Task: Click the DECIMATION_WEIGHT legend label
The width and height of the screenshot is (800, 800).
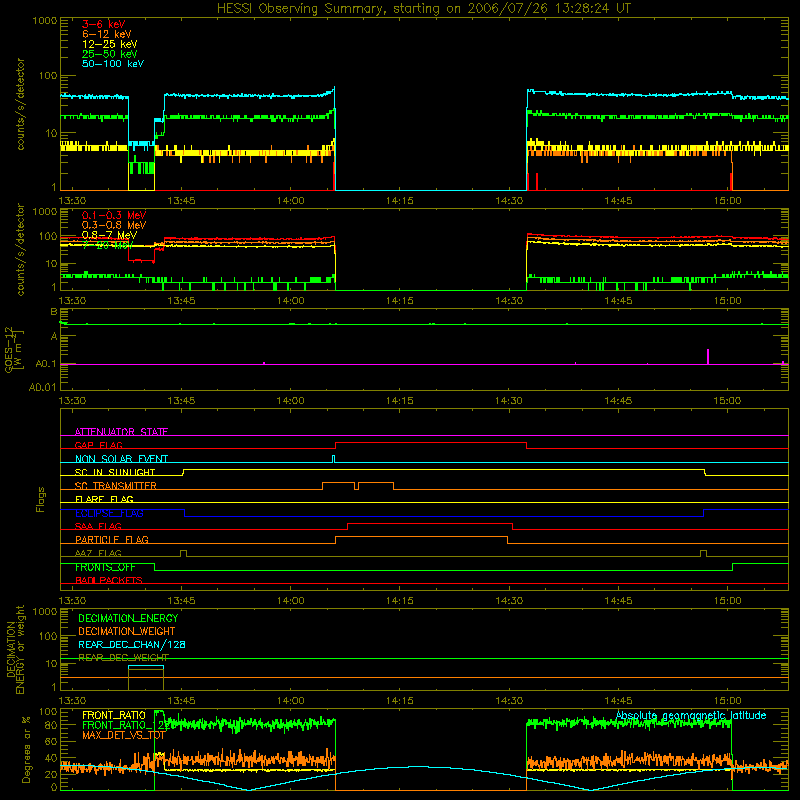Action: pos(127,631)
